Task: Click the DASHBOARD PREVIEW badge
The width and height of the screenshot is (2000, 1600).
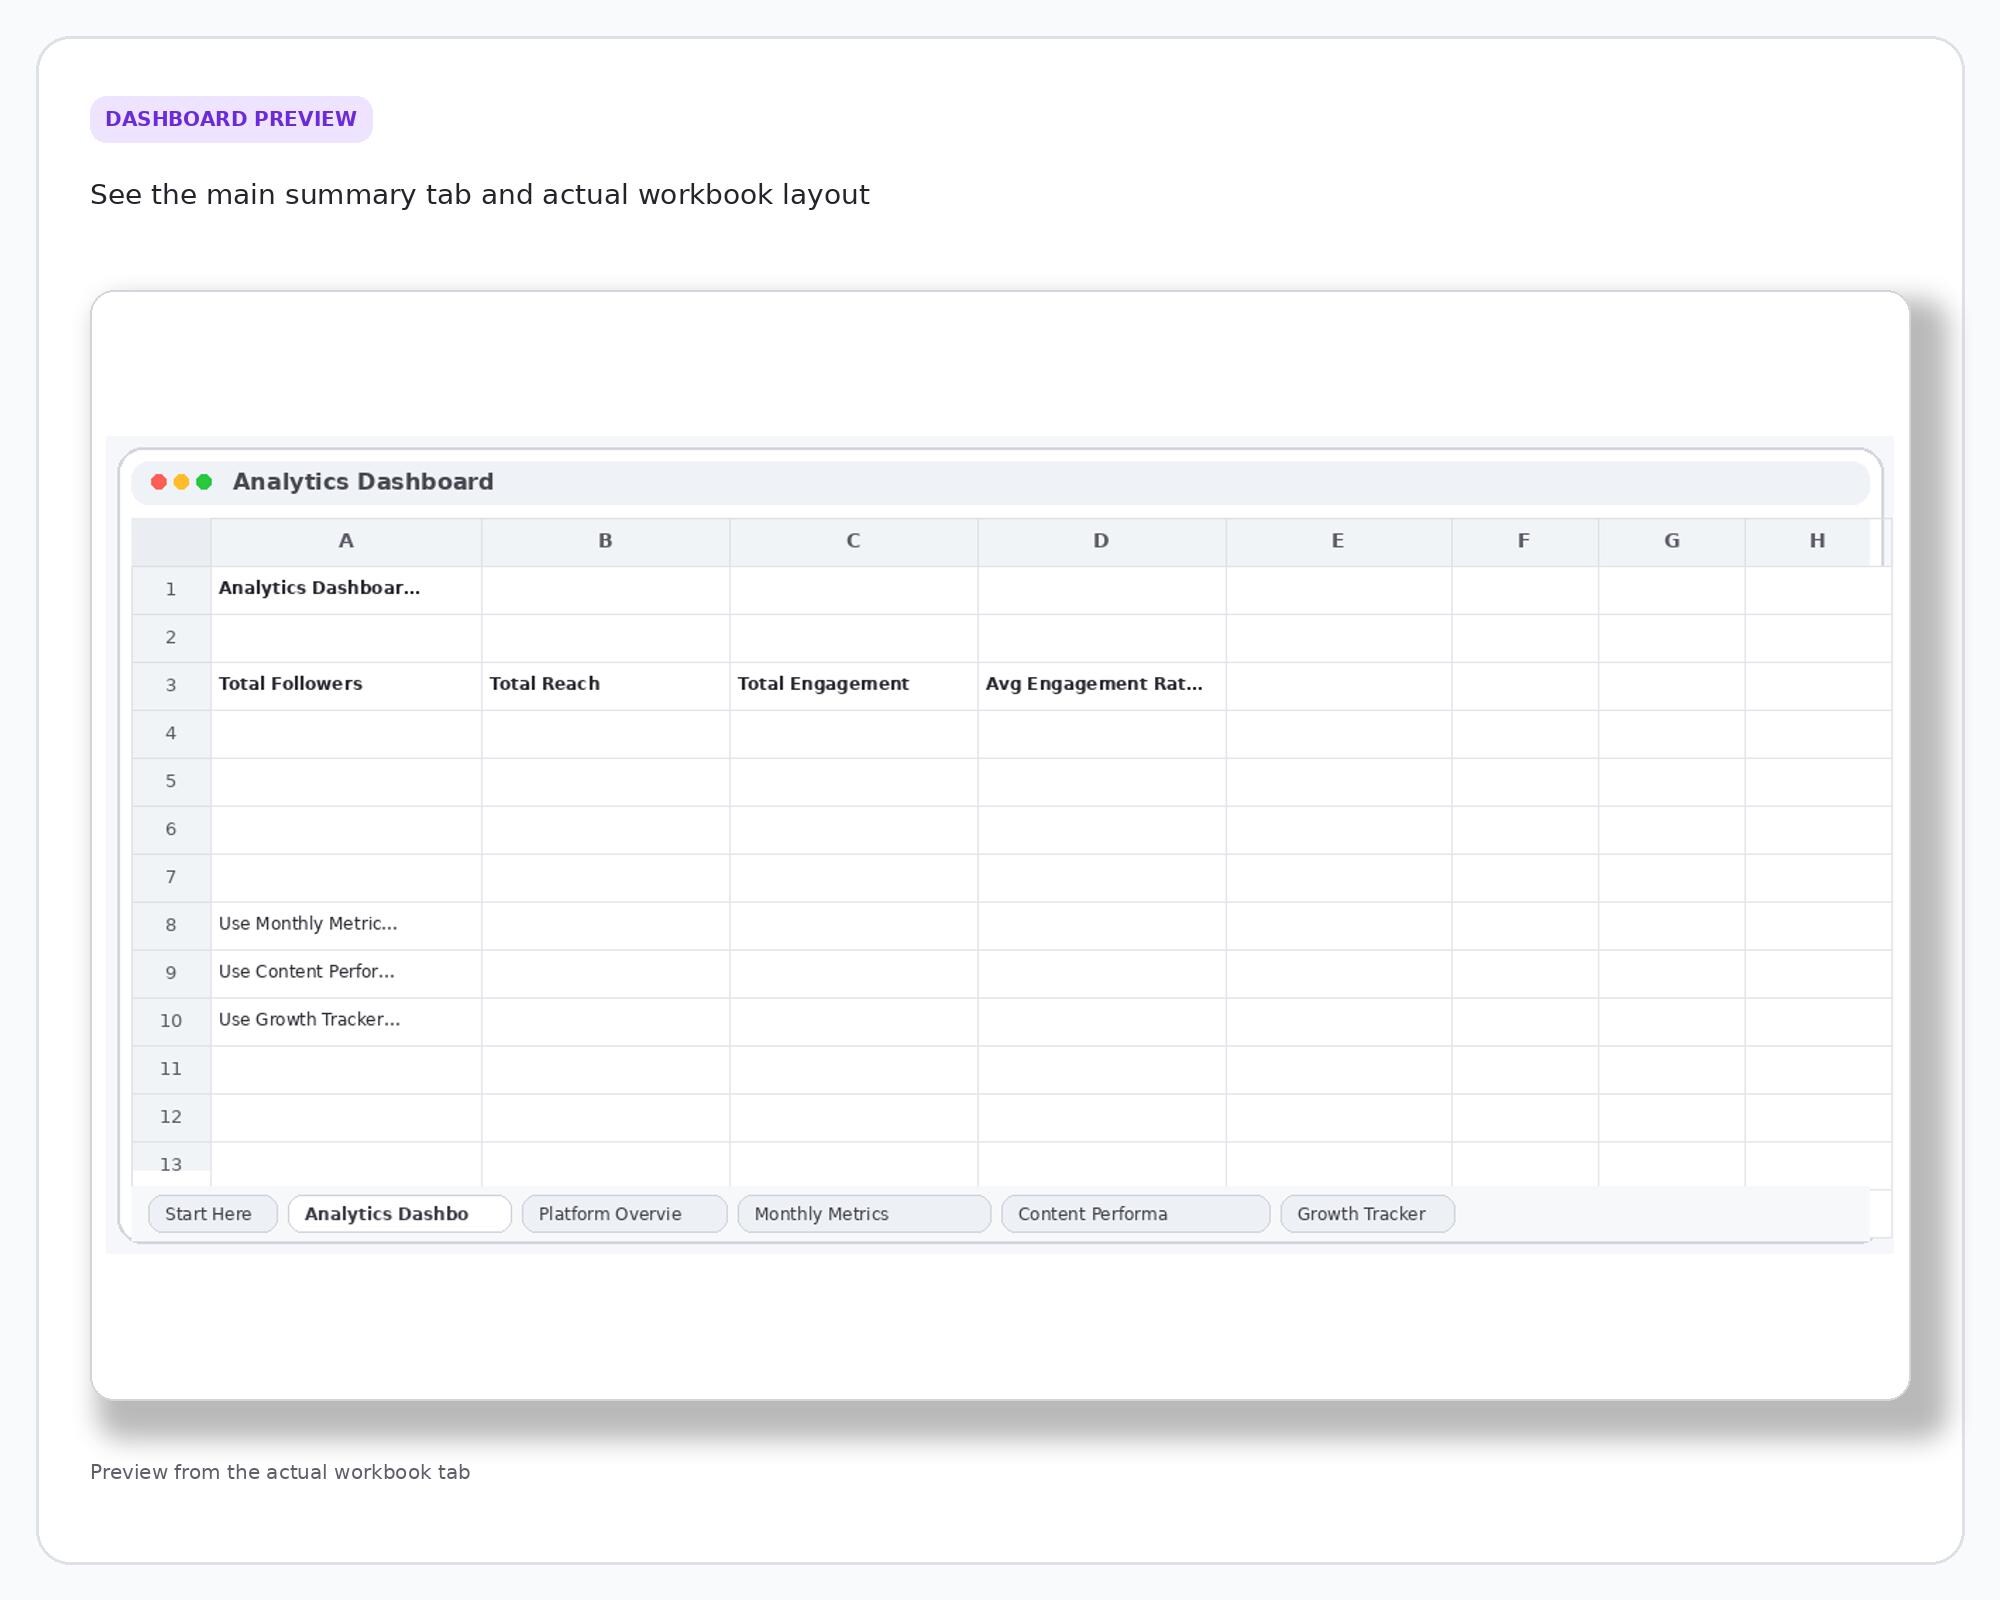Action: pos(231,119)
